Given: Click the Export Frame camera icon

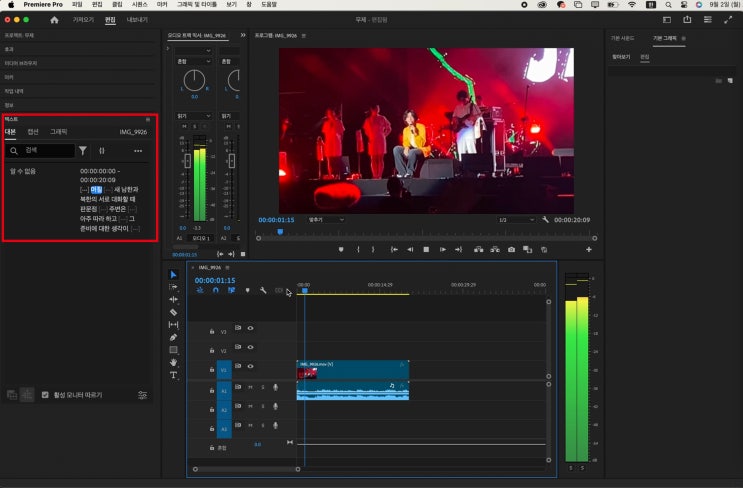Looking at the screenshot, I should pyautogui.click(x=511, y=249).
